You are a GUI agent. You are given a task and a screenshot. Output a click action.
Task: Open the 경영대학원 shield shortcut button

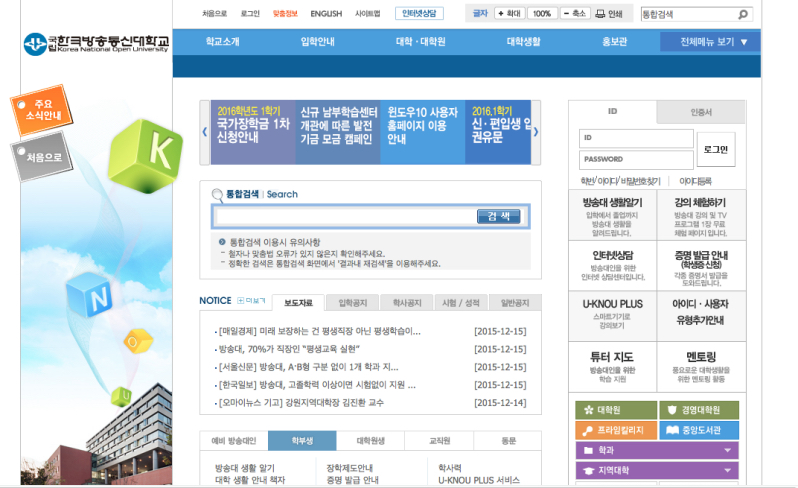pos(699,410)
